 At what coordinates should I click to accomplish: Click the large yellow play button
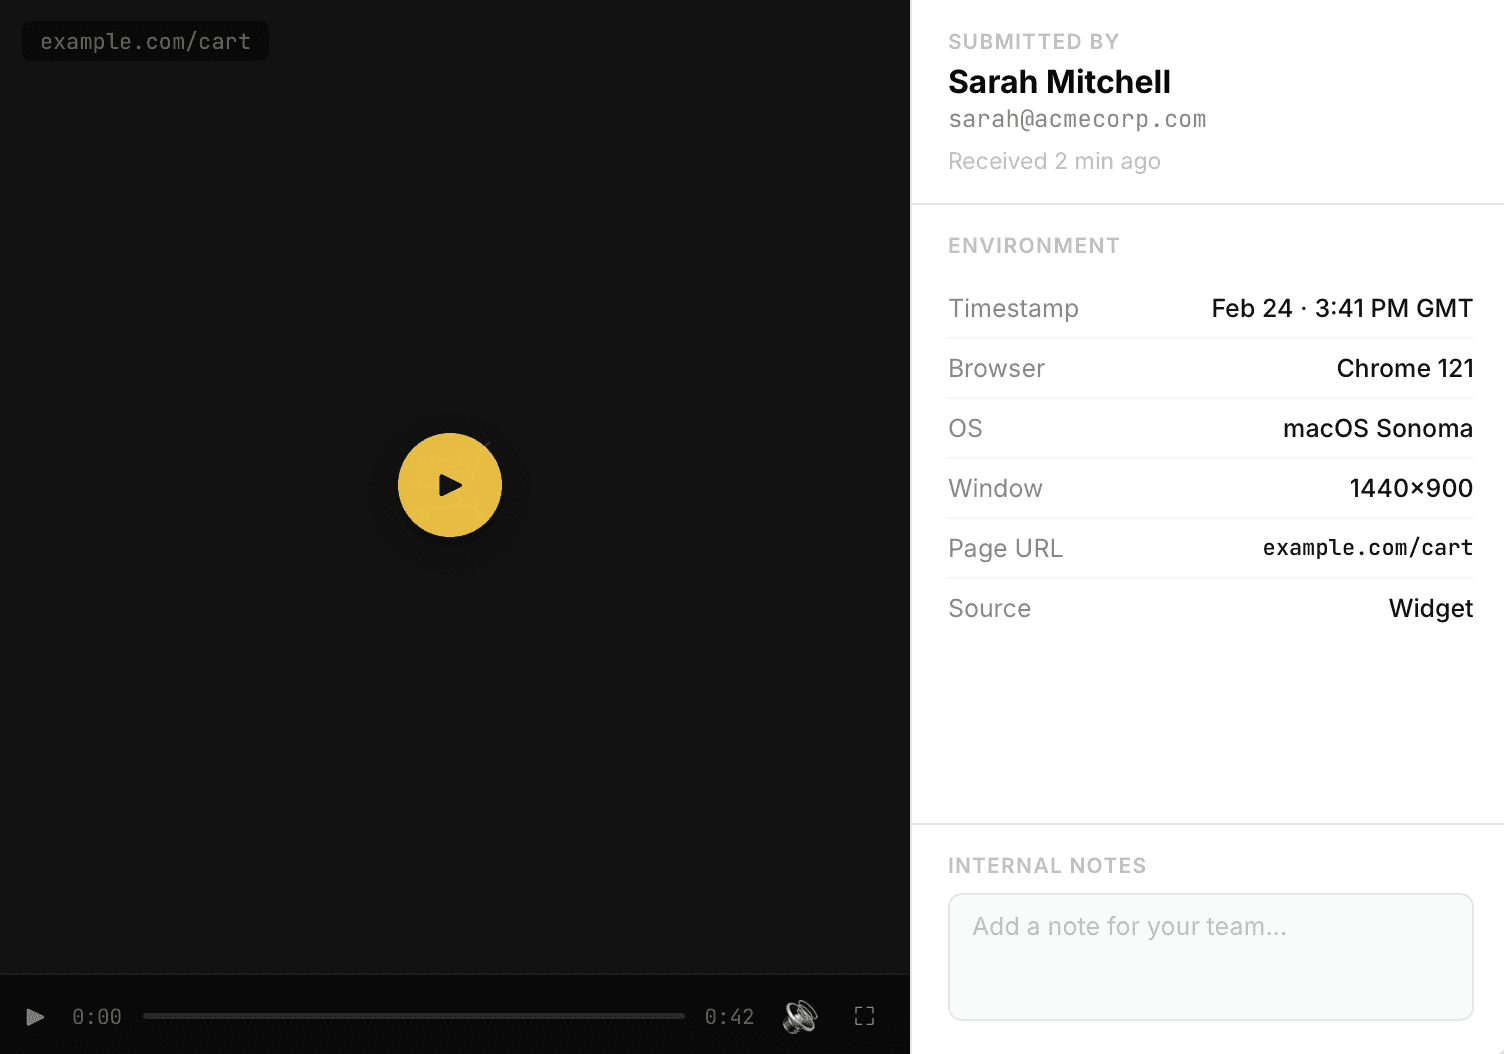[450, 485]
